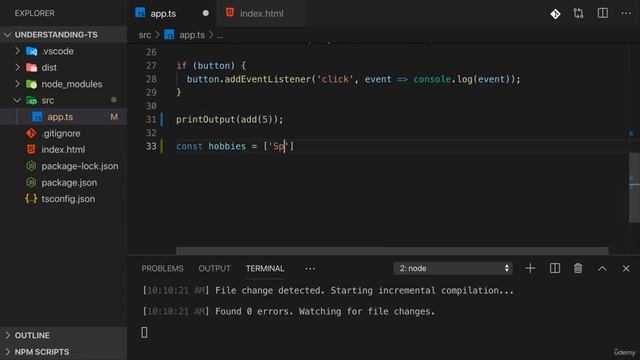Click the package-lock.json node icon
Viewport: 640px width, 360px height.
(x=31, y=166)
